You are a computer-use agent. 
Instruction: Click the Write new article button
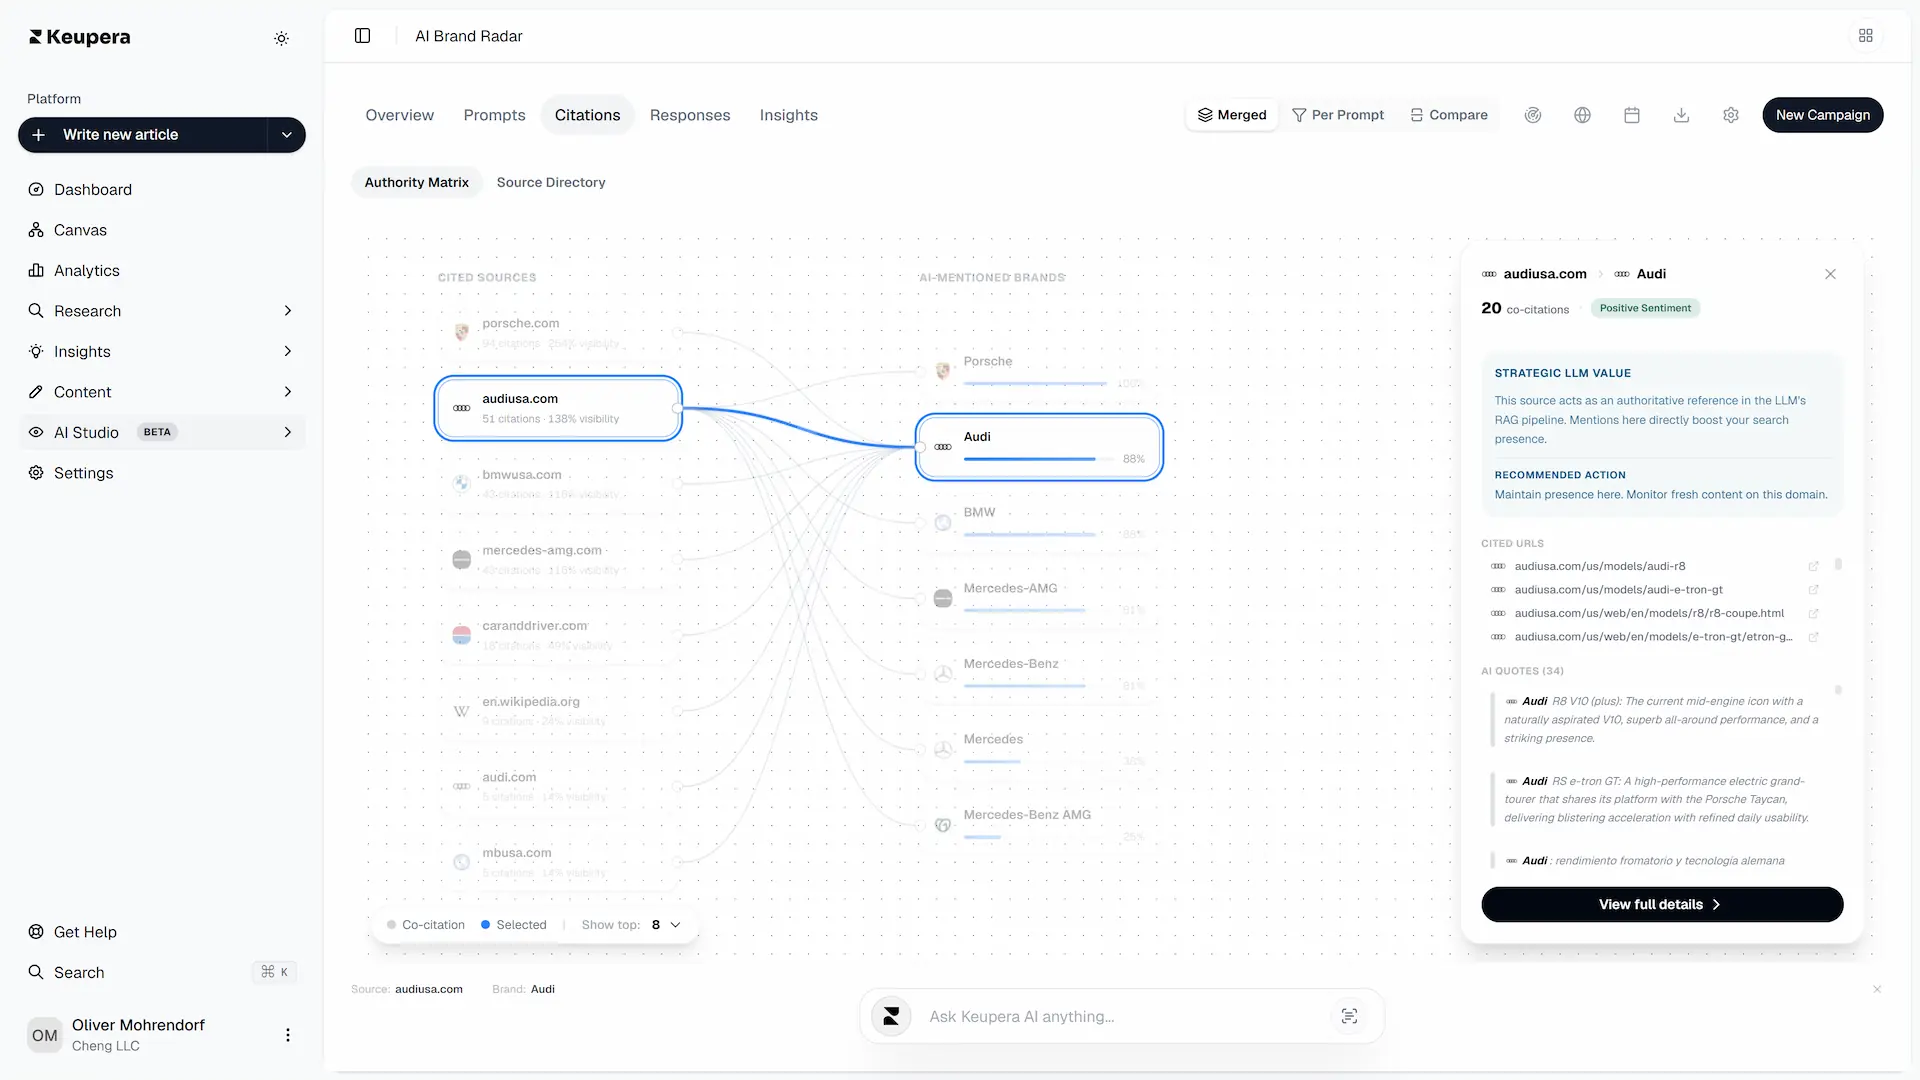pos(143,135)
